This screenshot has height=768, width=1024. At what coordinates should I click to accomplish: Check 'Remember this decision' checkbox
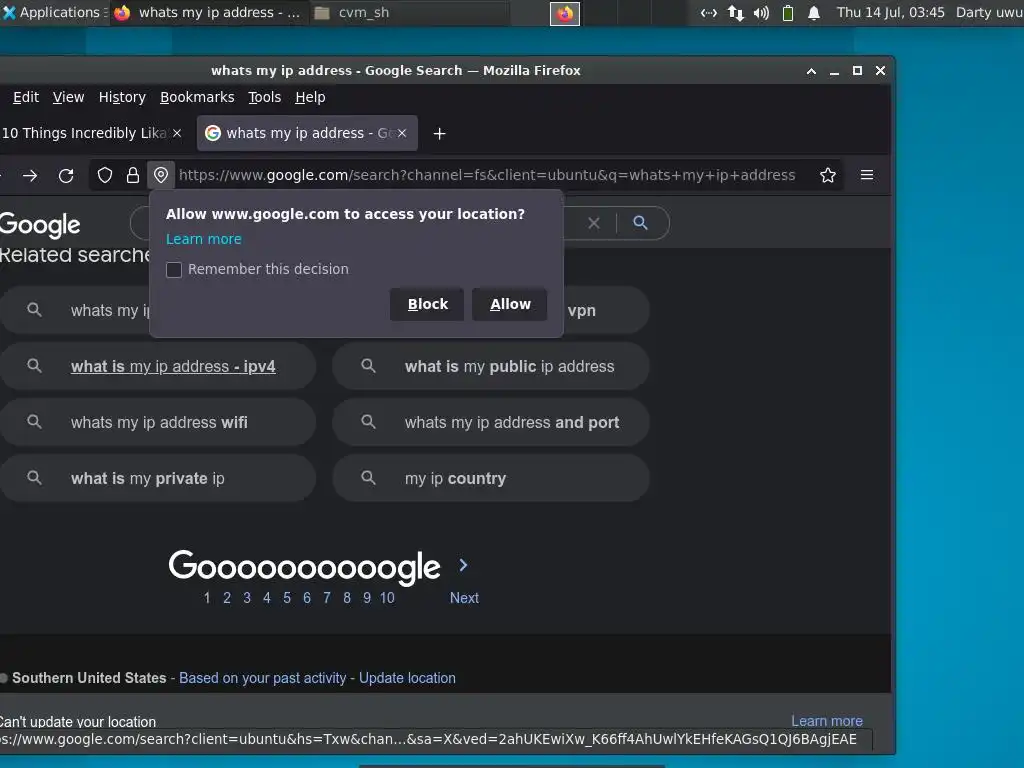tap(174, 270)
